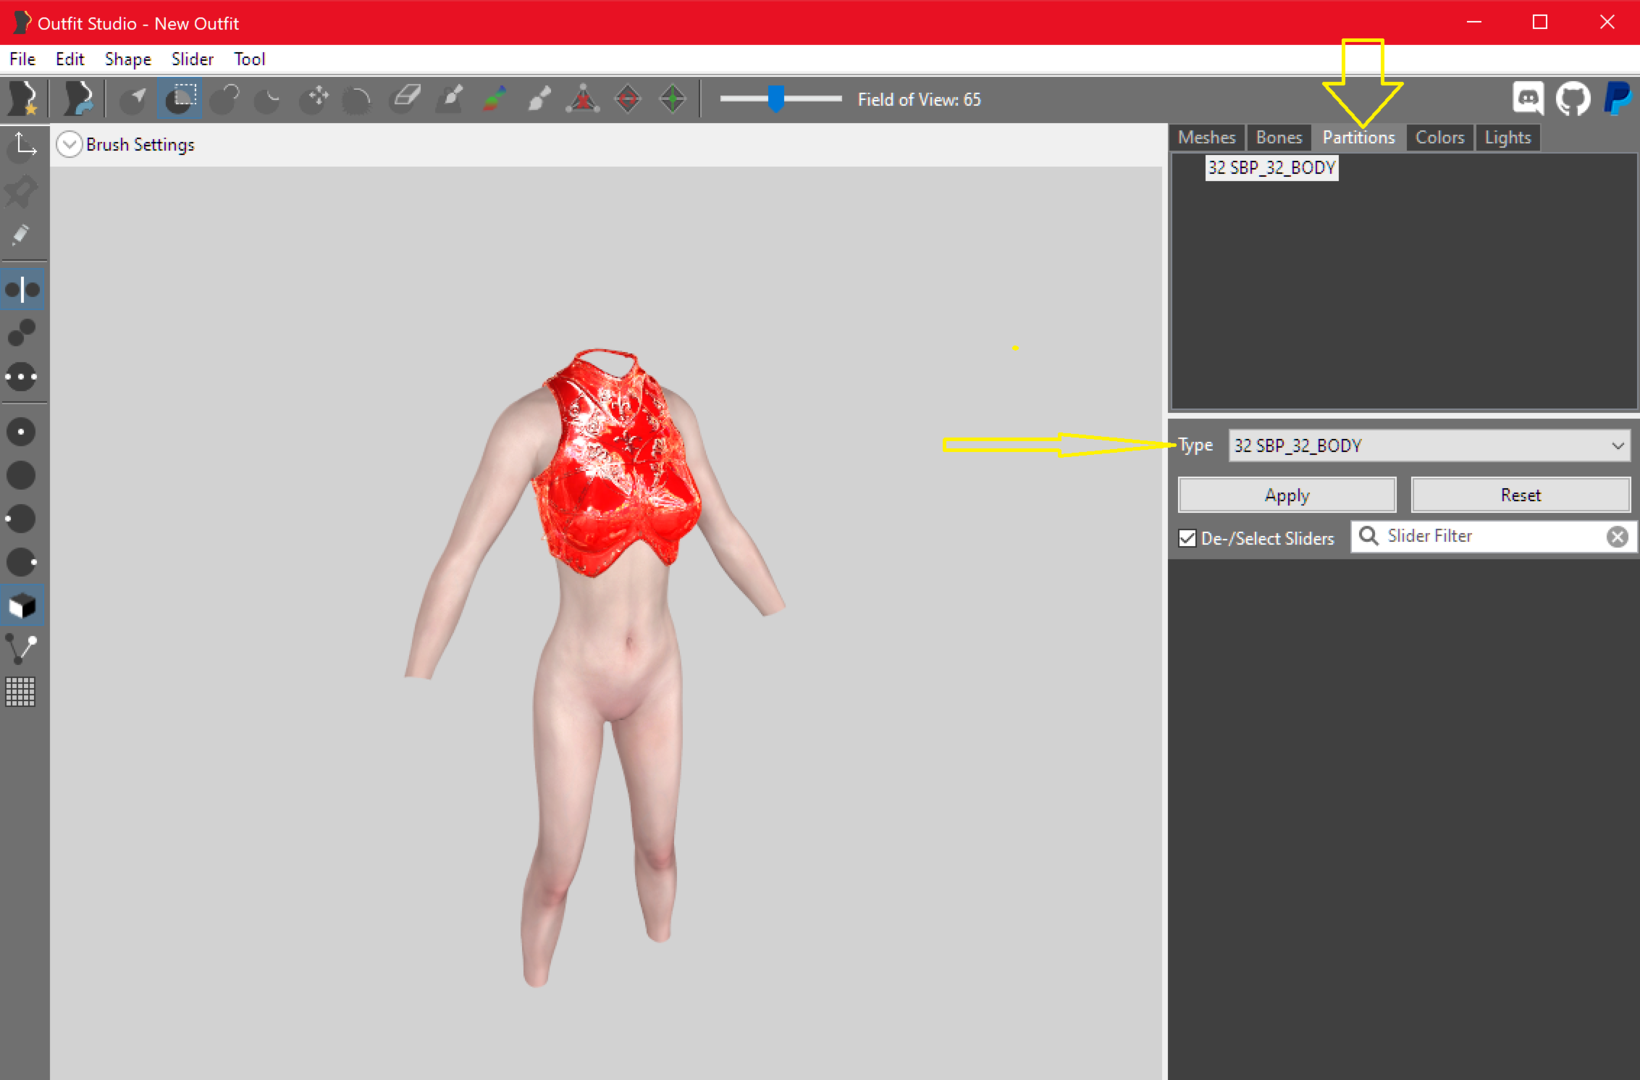The image size is (1640, 1080).
Task: Switch to the Lights tab
Action: pos(1508,137)
